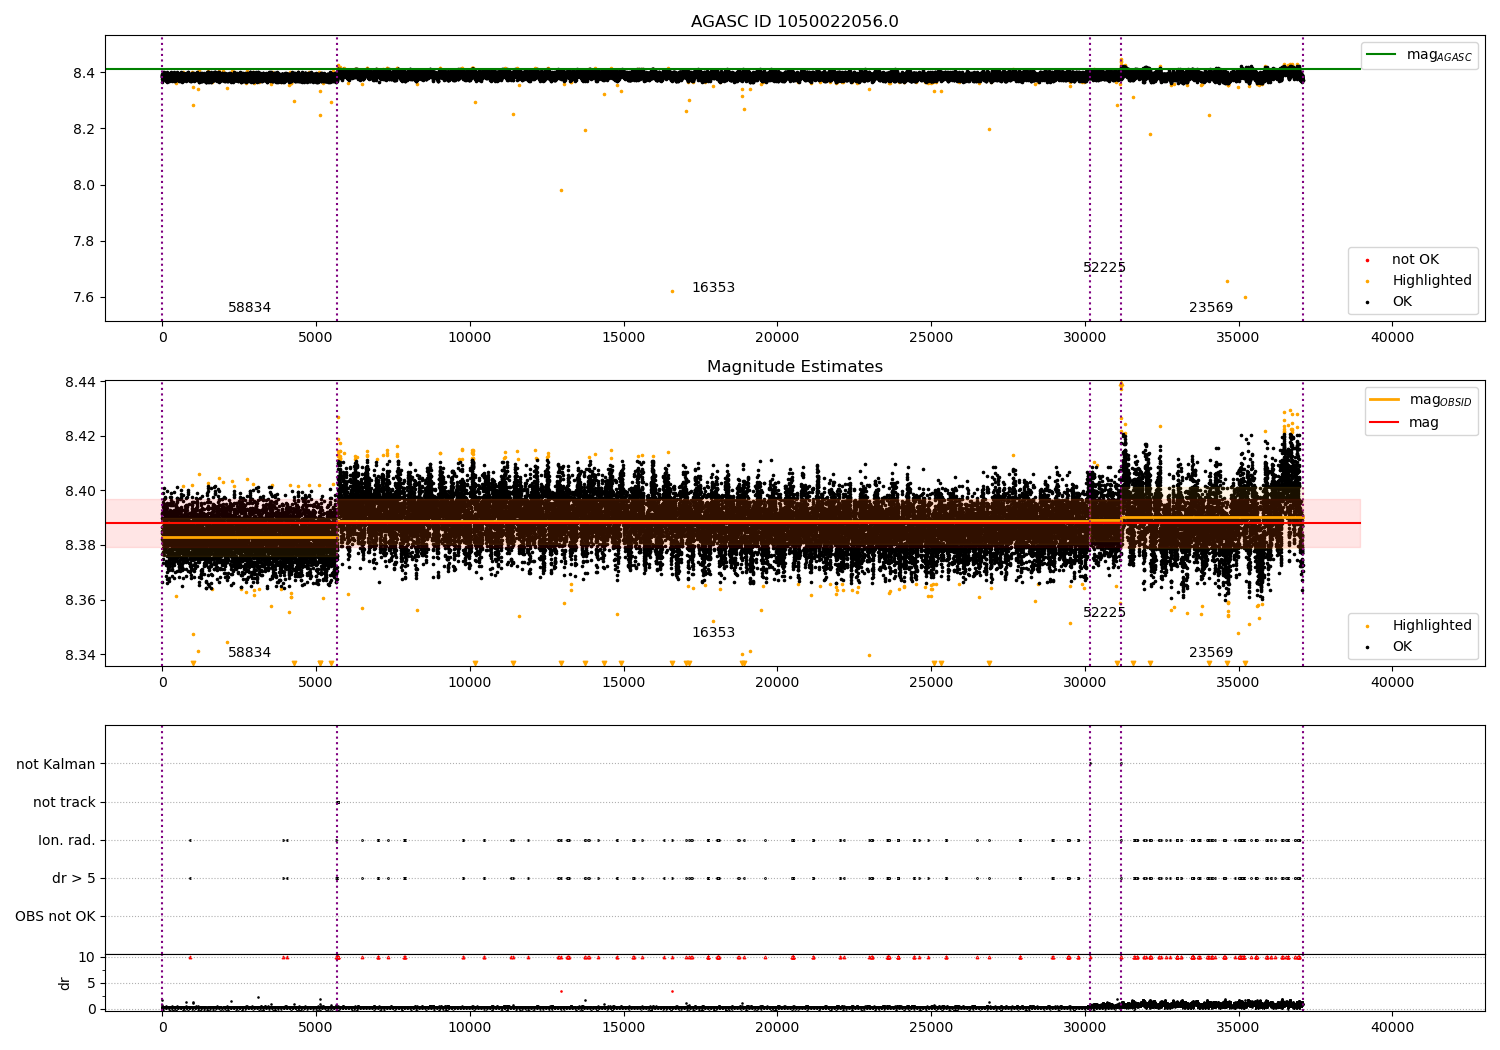Click obsid annotation '16353' in the top plot
Screen dimensions: 1500x1050
click(x=713, y=288)
